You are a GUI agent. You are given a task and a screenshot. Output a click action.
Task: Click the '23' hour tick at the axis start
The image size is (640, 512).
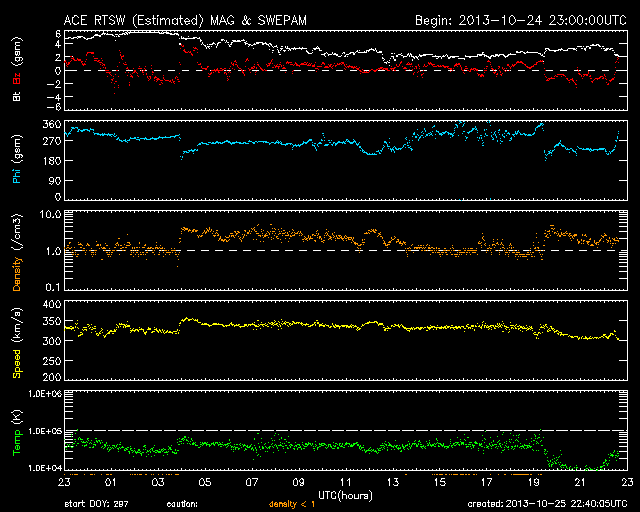click(x=64, y=482)
